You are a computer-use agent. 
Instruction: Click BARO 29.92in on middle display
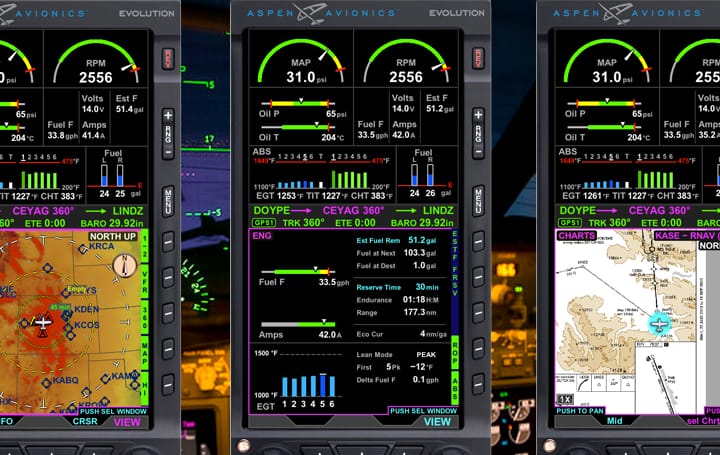(422, 223)
